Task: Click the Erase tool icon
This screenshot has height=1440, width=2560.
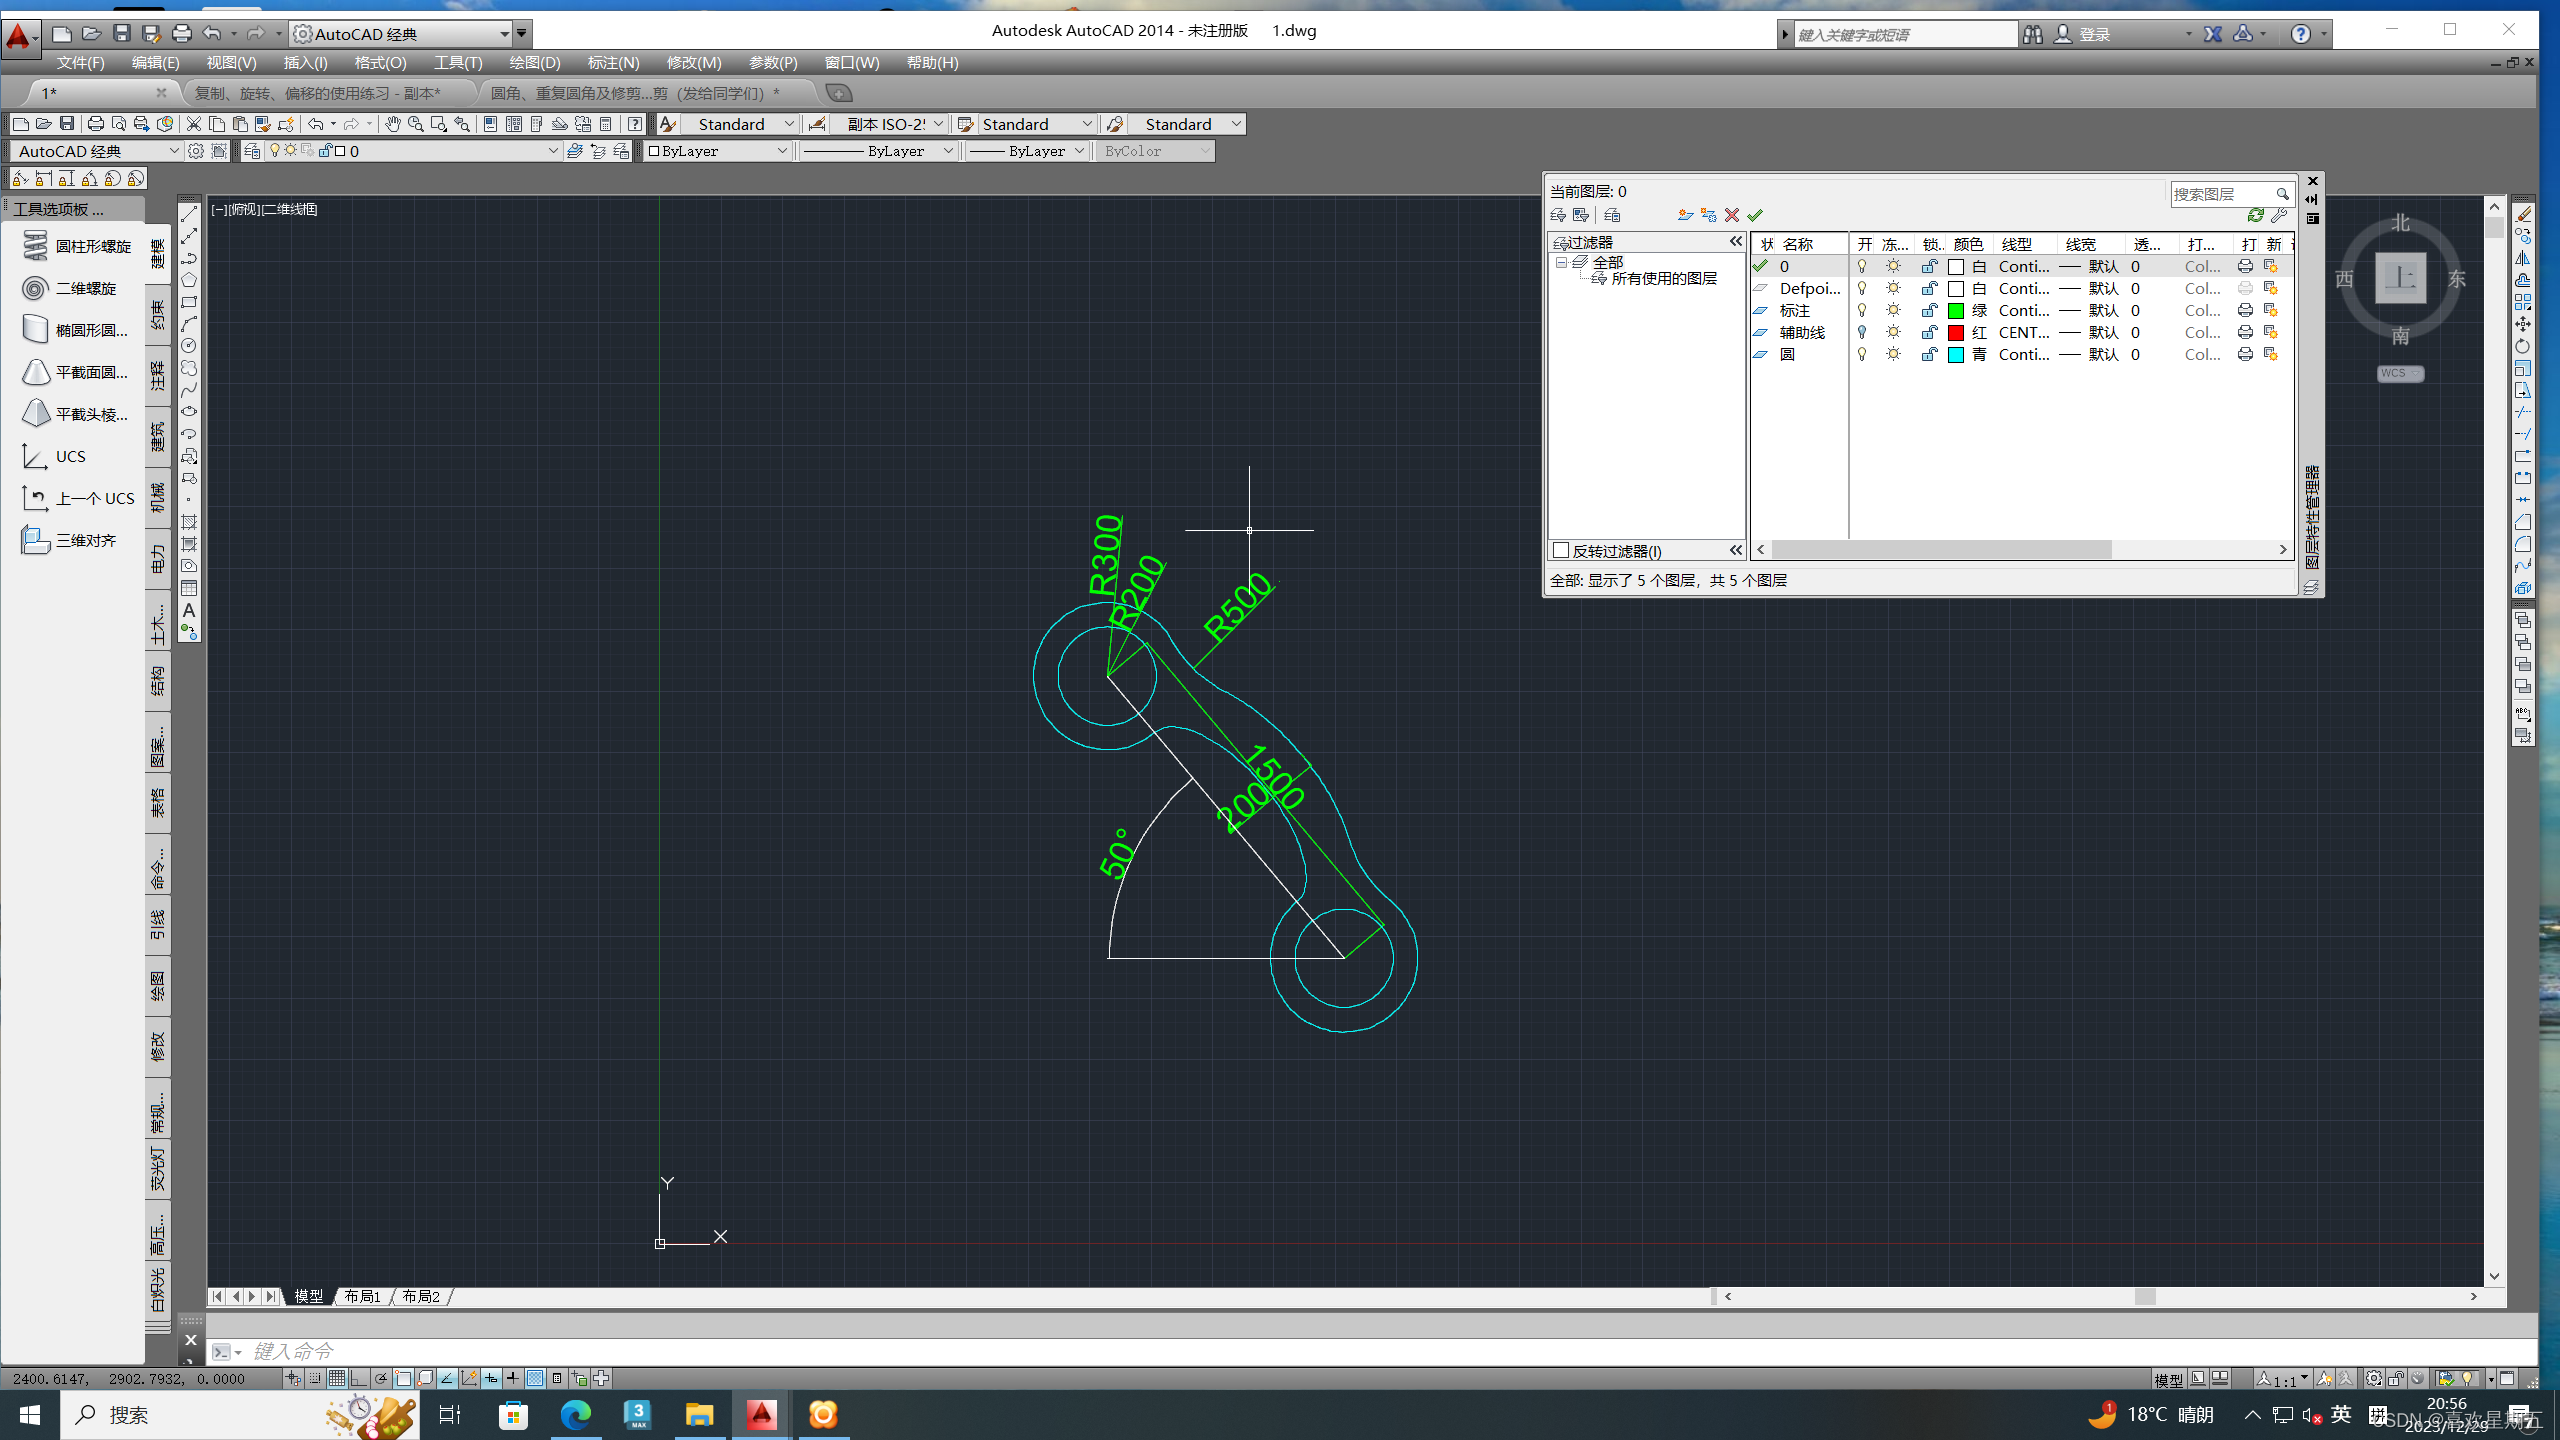Action: point(2523,214)
